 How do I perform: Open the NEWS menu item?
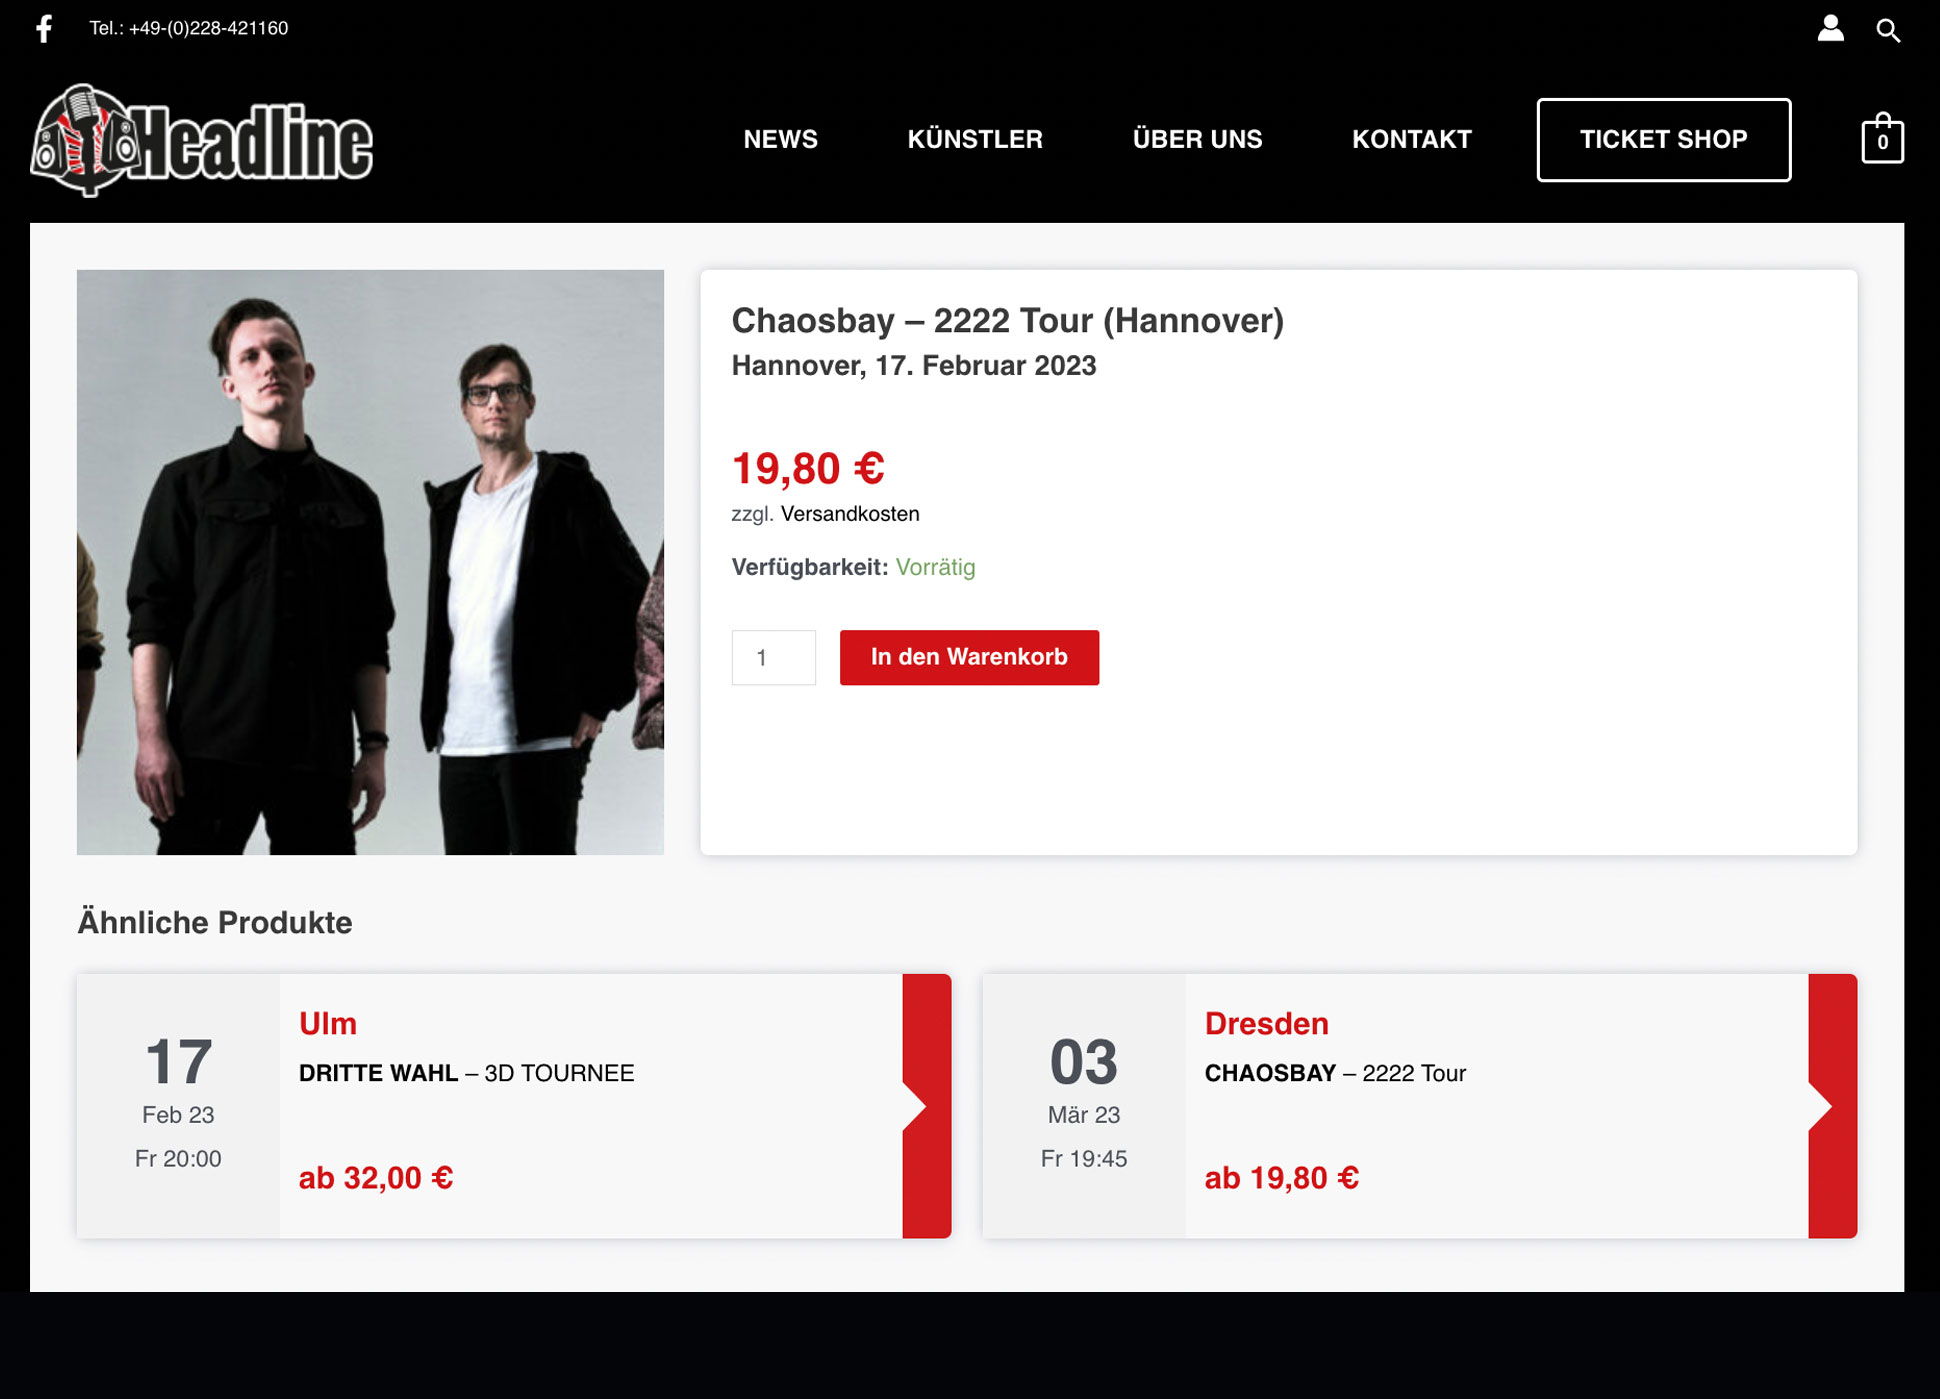click(780, 137)
